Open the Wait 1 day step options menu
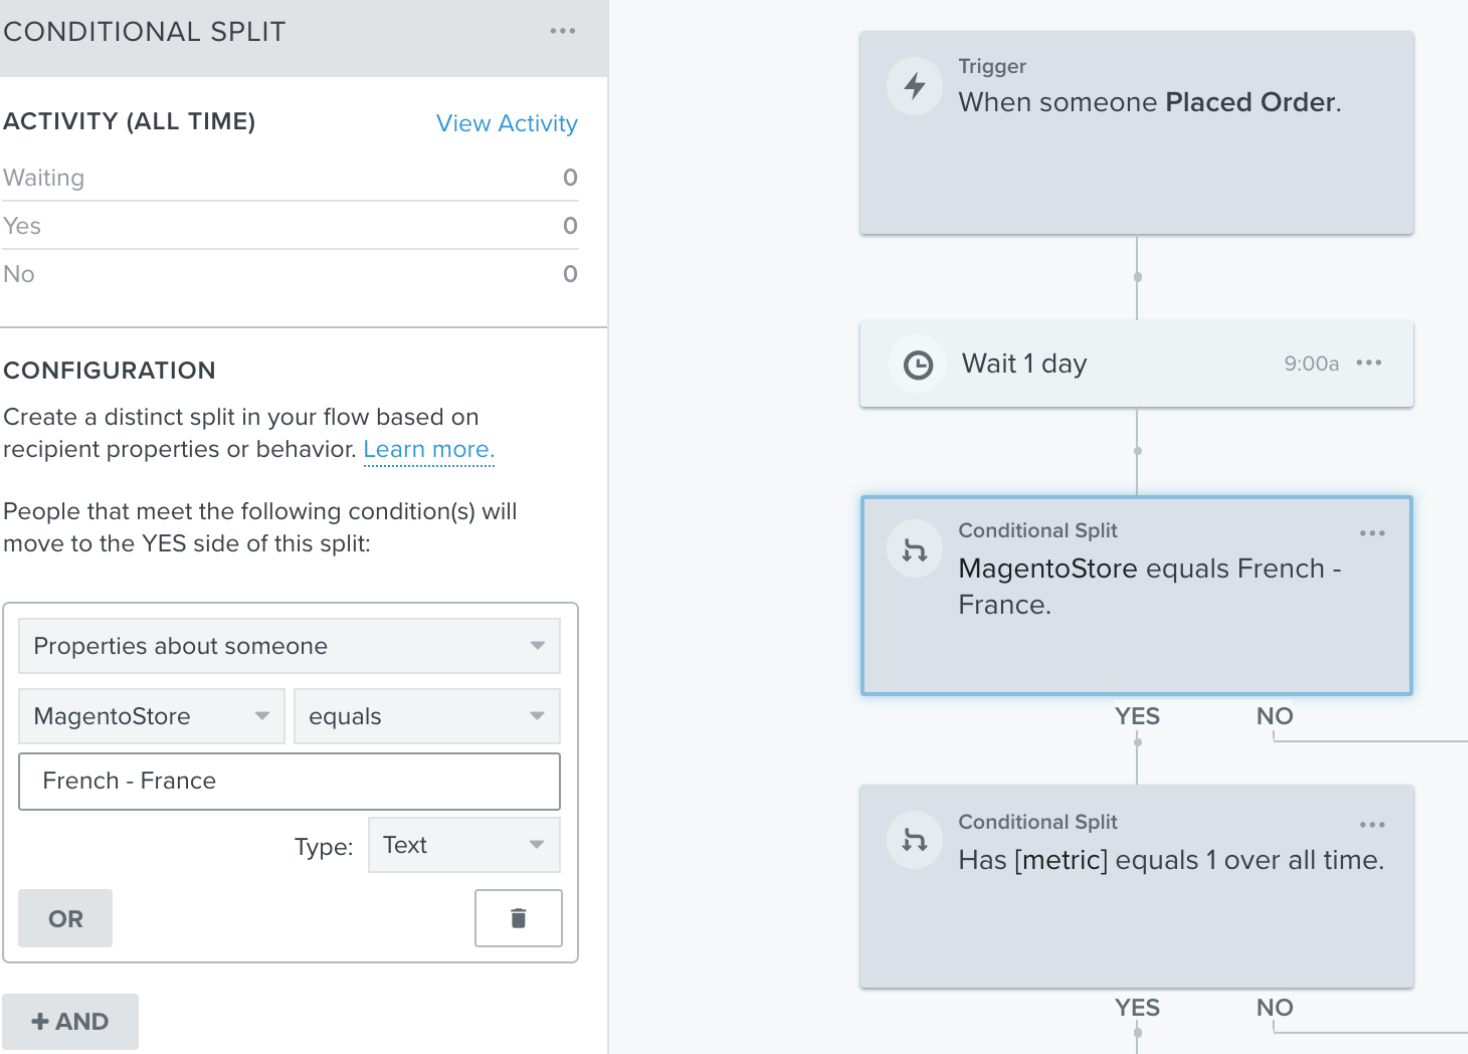This screenshot has height=1054, width=1468. coord(1369,363)
